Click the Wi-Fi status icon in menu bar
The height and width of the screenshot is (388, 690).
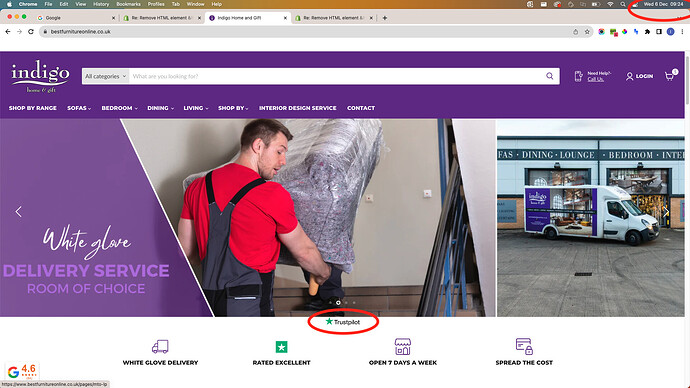[610, 4]
